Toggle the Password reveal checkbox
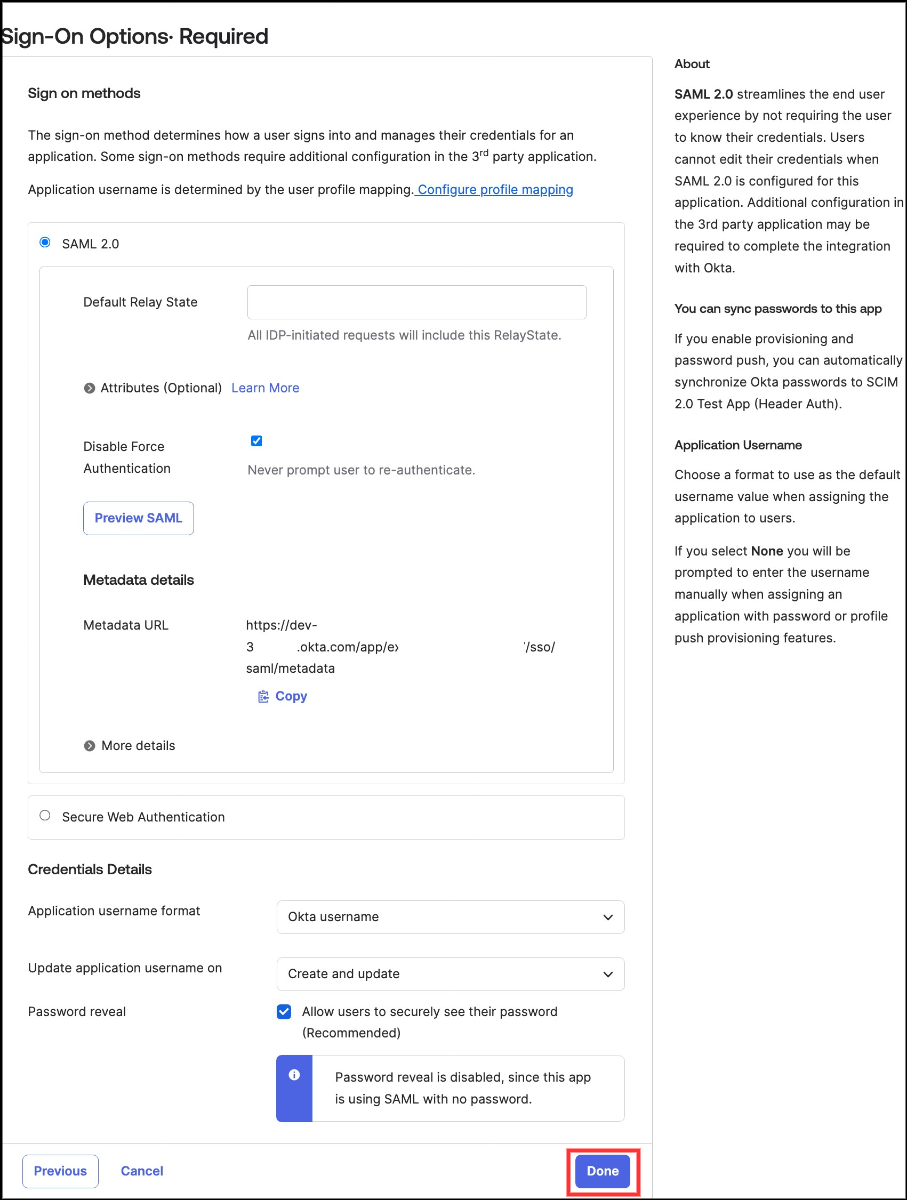 point(284,1012)
